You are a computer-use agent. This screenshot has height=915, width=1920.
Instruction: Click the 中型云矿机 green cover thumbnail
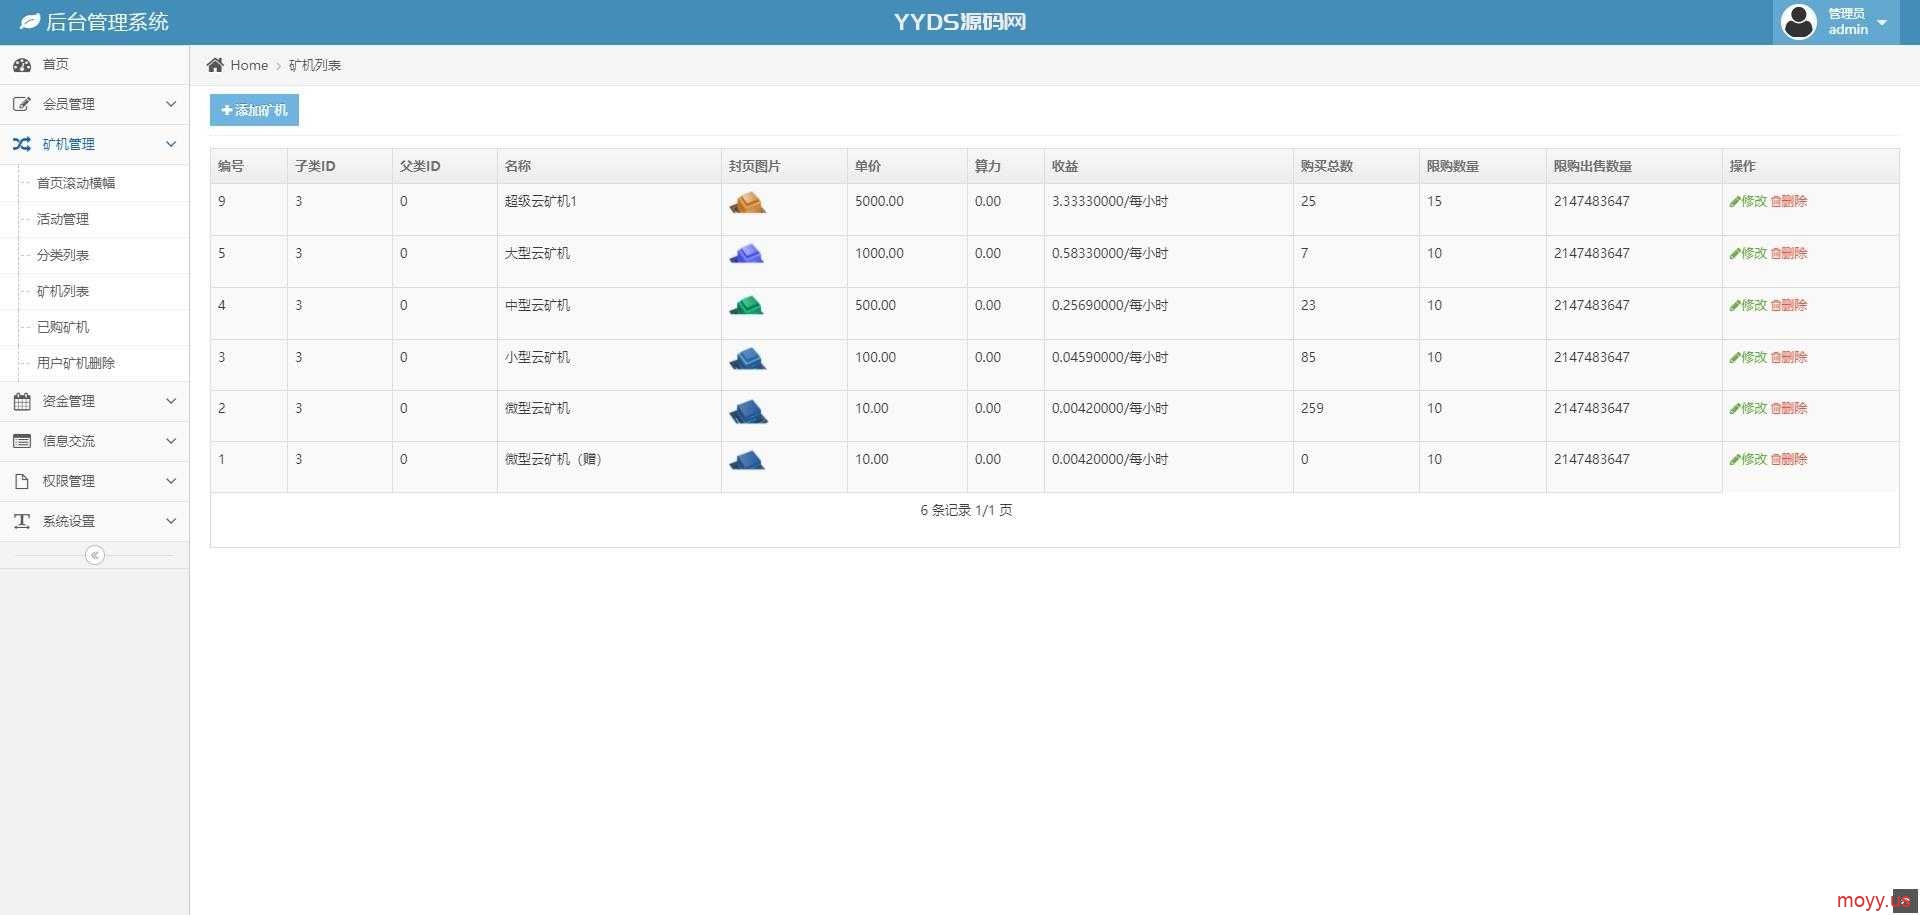[746, 306]
